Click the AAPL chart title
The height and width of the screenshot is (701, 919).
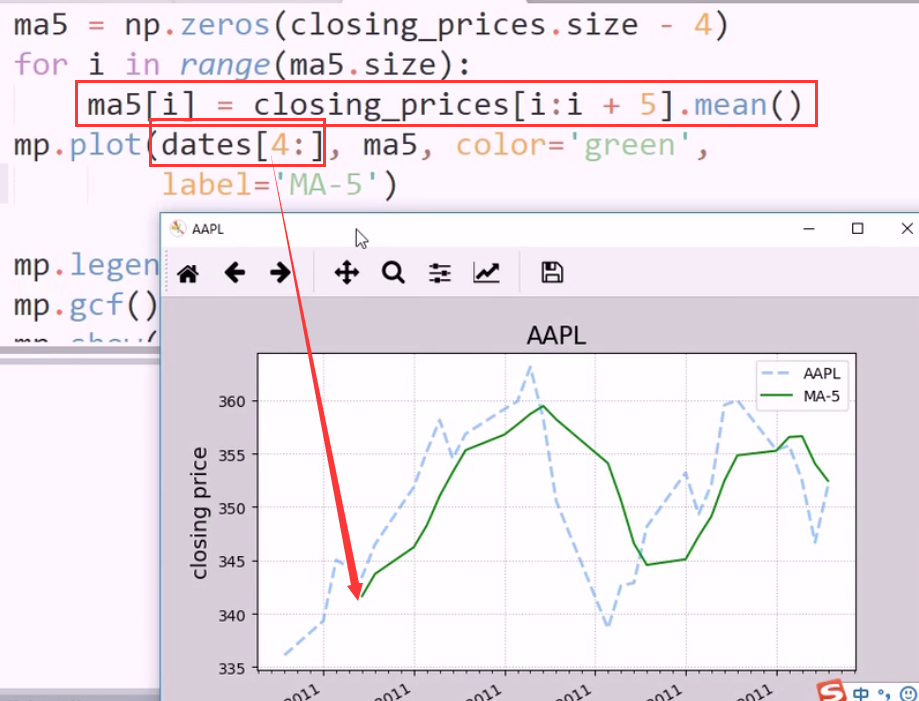[x=556, y=335]
